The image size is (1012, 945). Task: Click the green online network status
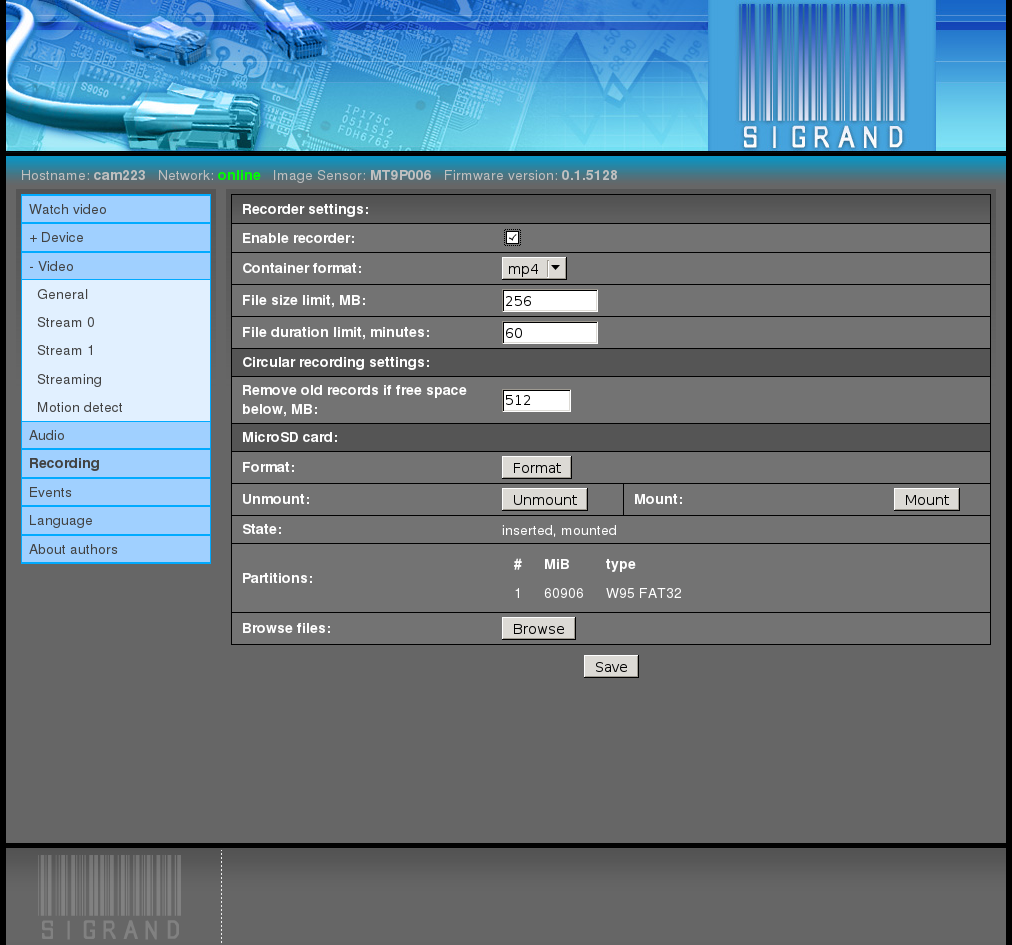tap(239, 176)
